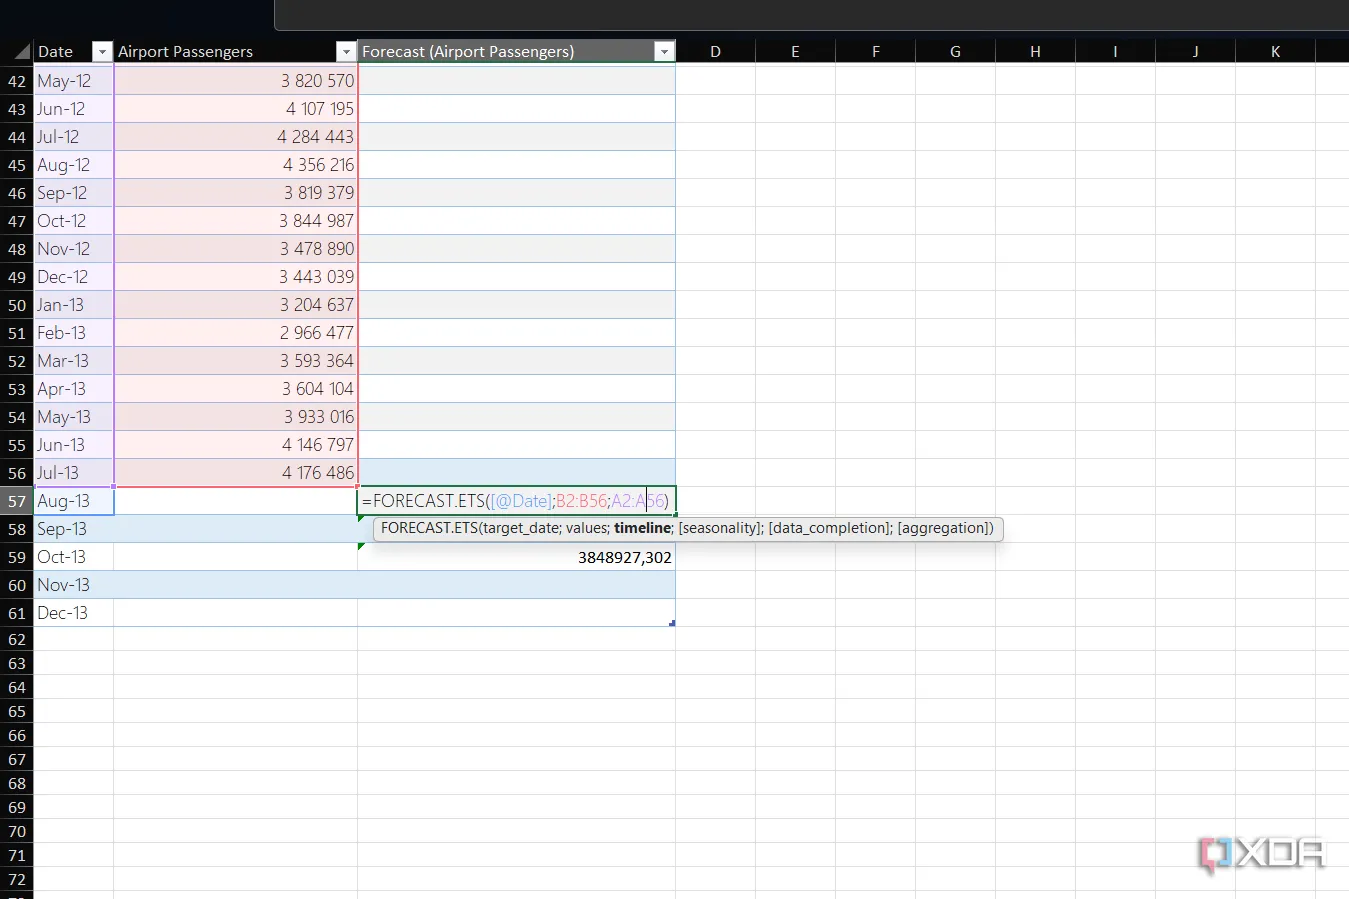Click the Select All corner triangle

click(x=22, y=52)
